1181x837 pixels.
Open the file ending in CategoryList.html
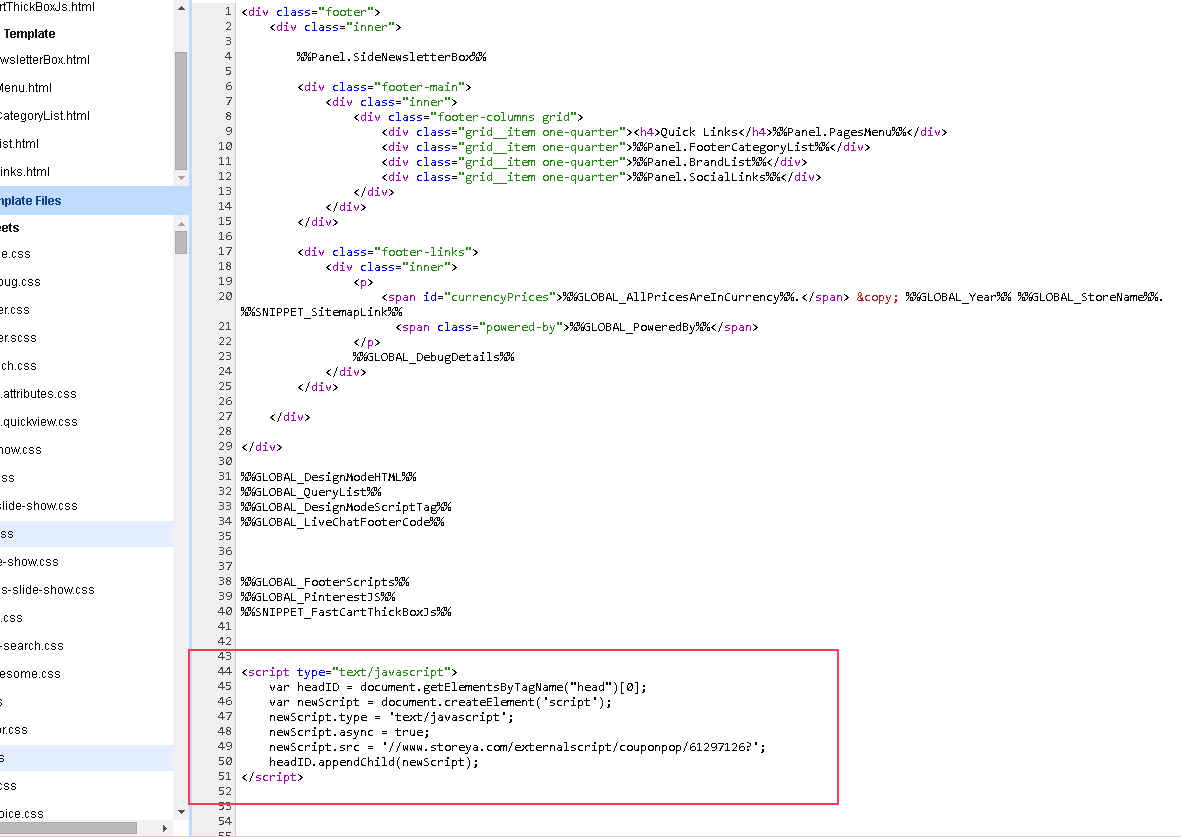pos(45,116)
